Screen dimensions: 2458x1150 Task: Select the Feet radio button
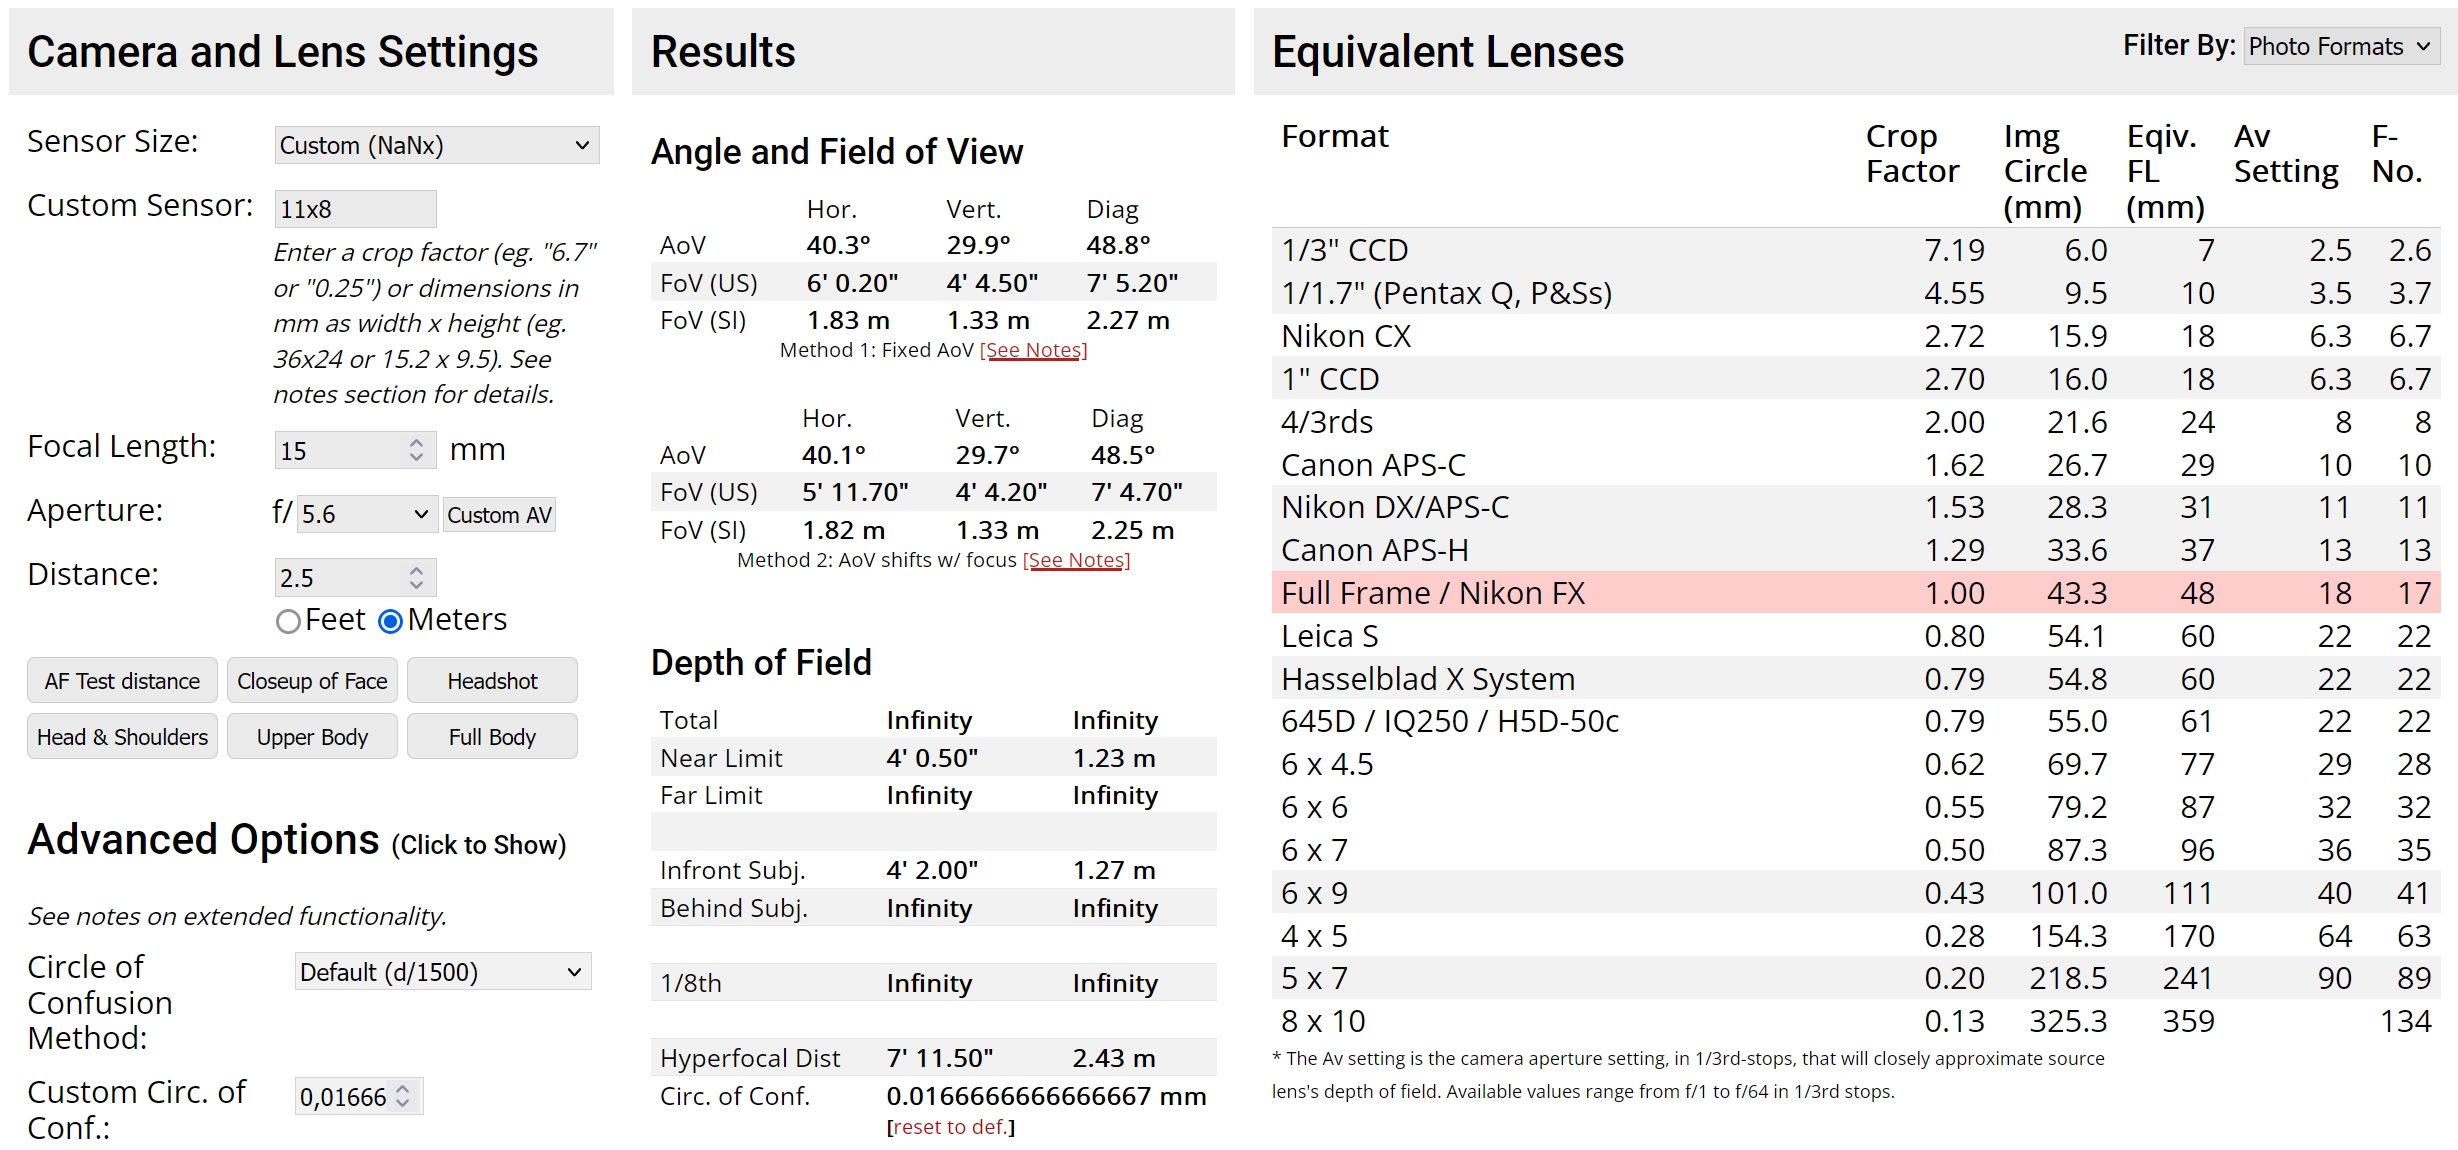point(288,622)
